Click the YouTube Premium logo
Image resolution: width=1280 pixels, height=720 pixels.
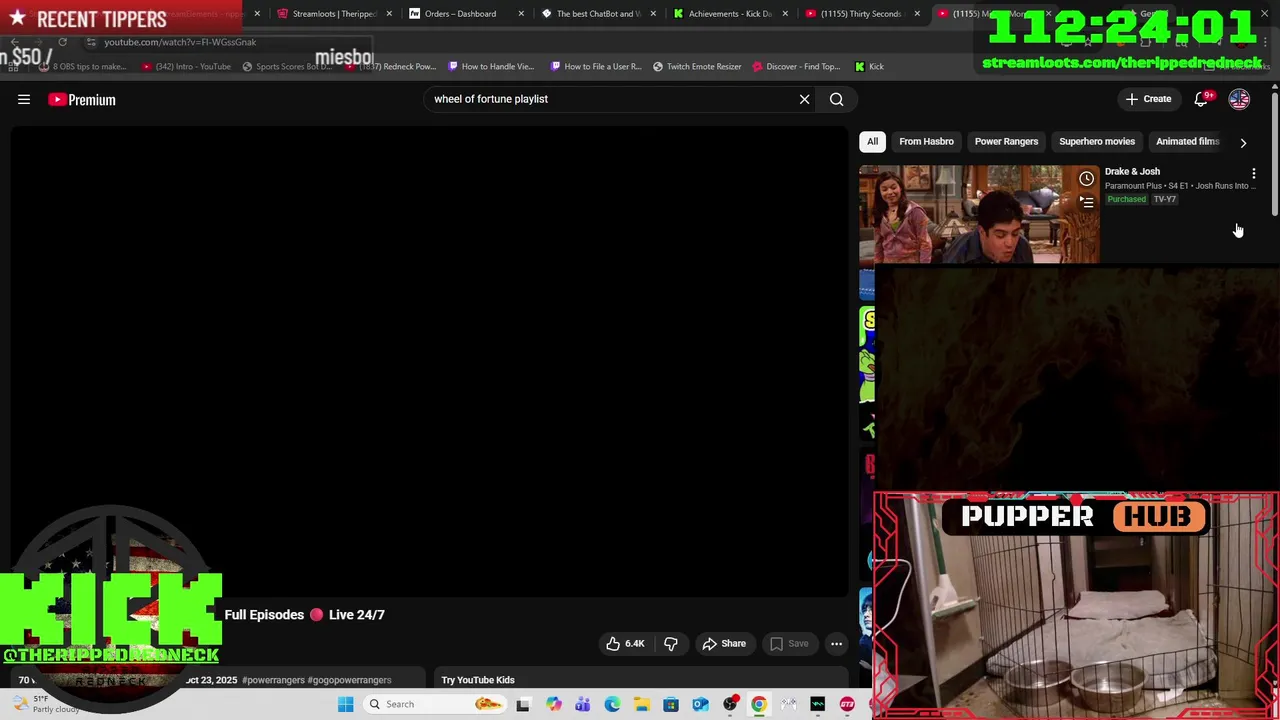[82, 99]
